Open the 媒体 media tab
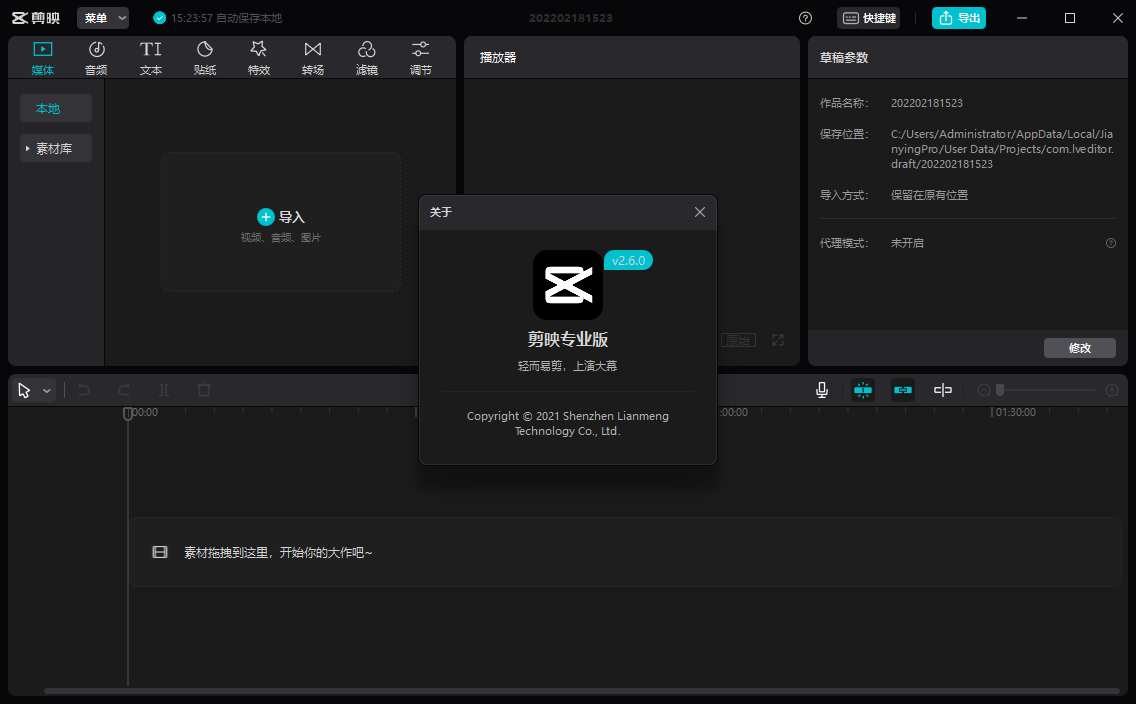Viewport: 1136px width, 704px height. pos(43,58)
